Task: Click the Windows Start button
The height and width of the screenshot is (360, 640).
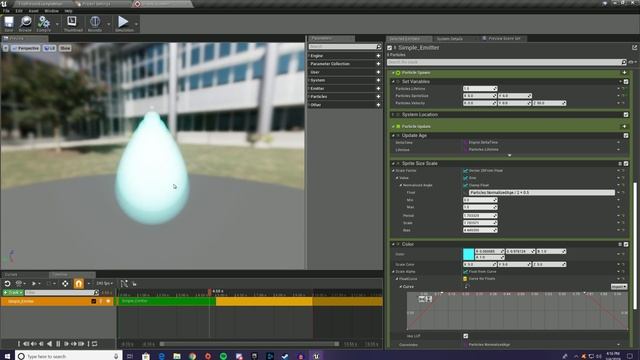Action: [7, 356]
